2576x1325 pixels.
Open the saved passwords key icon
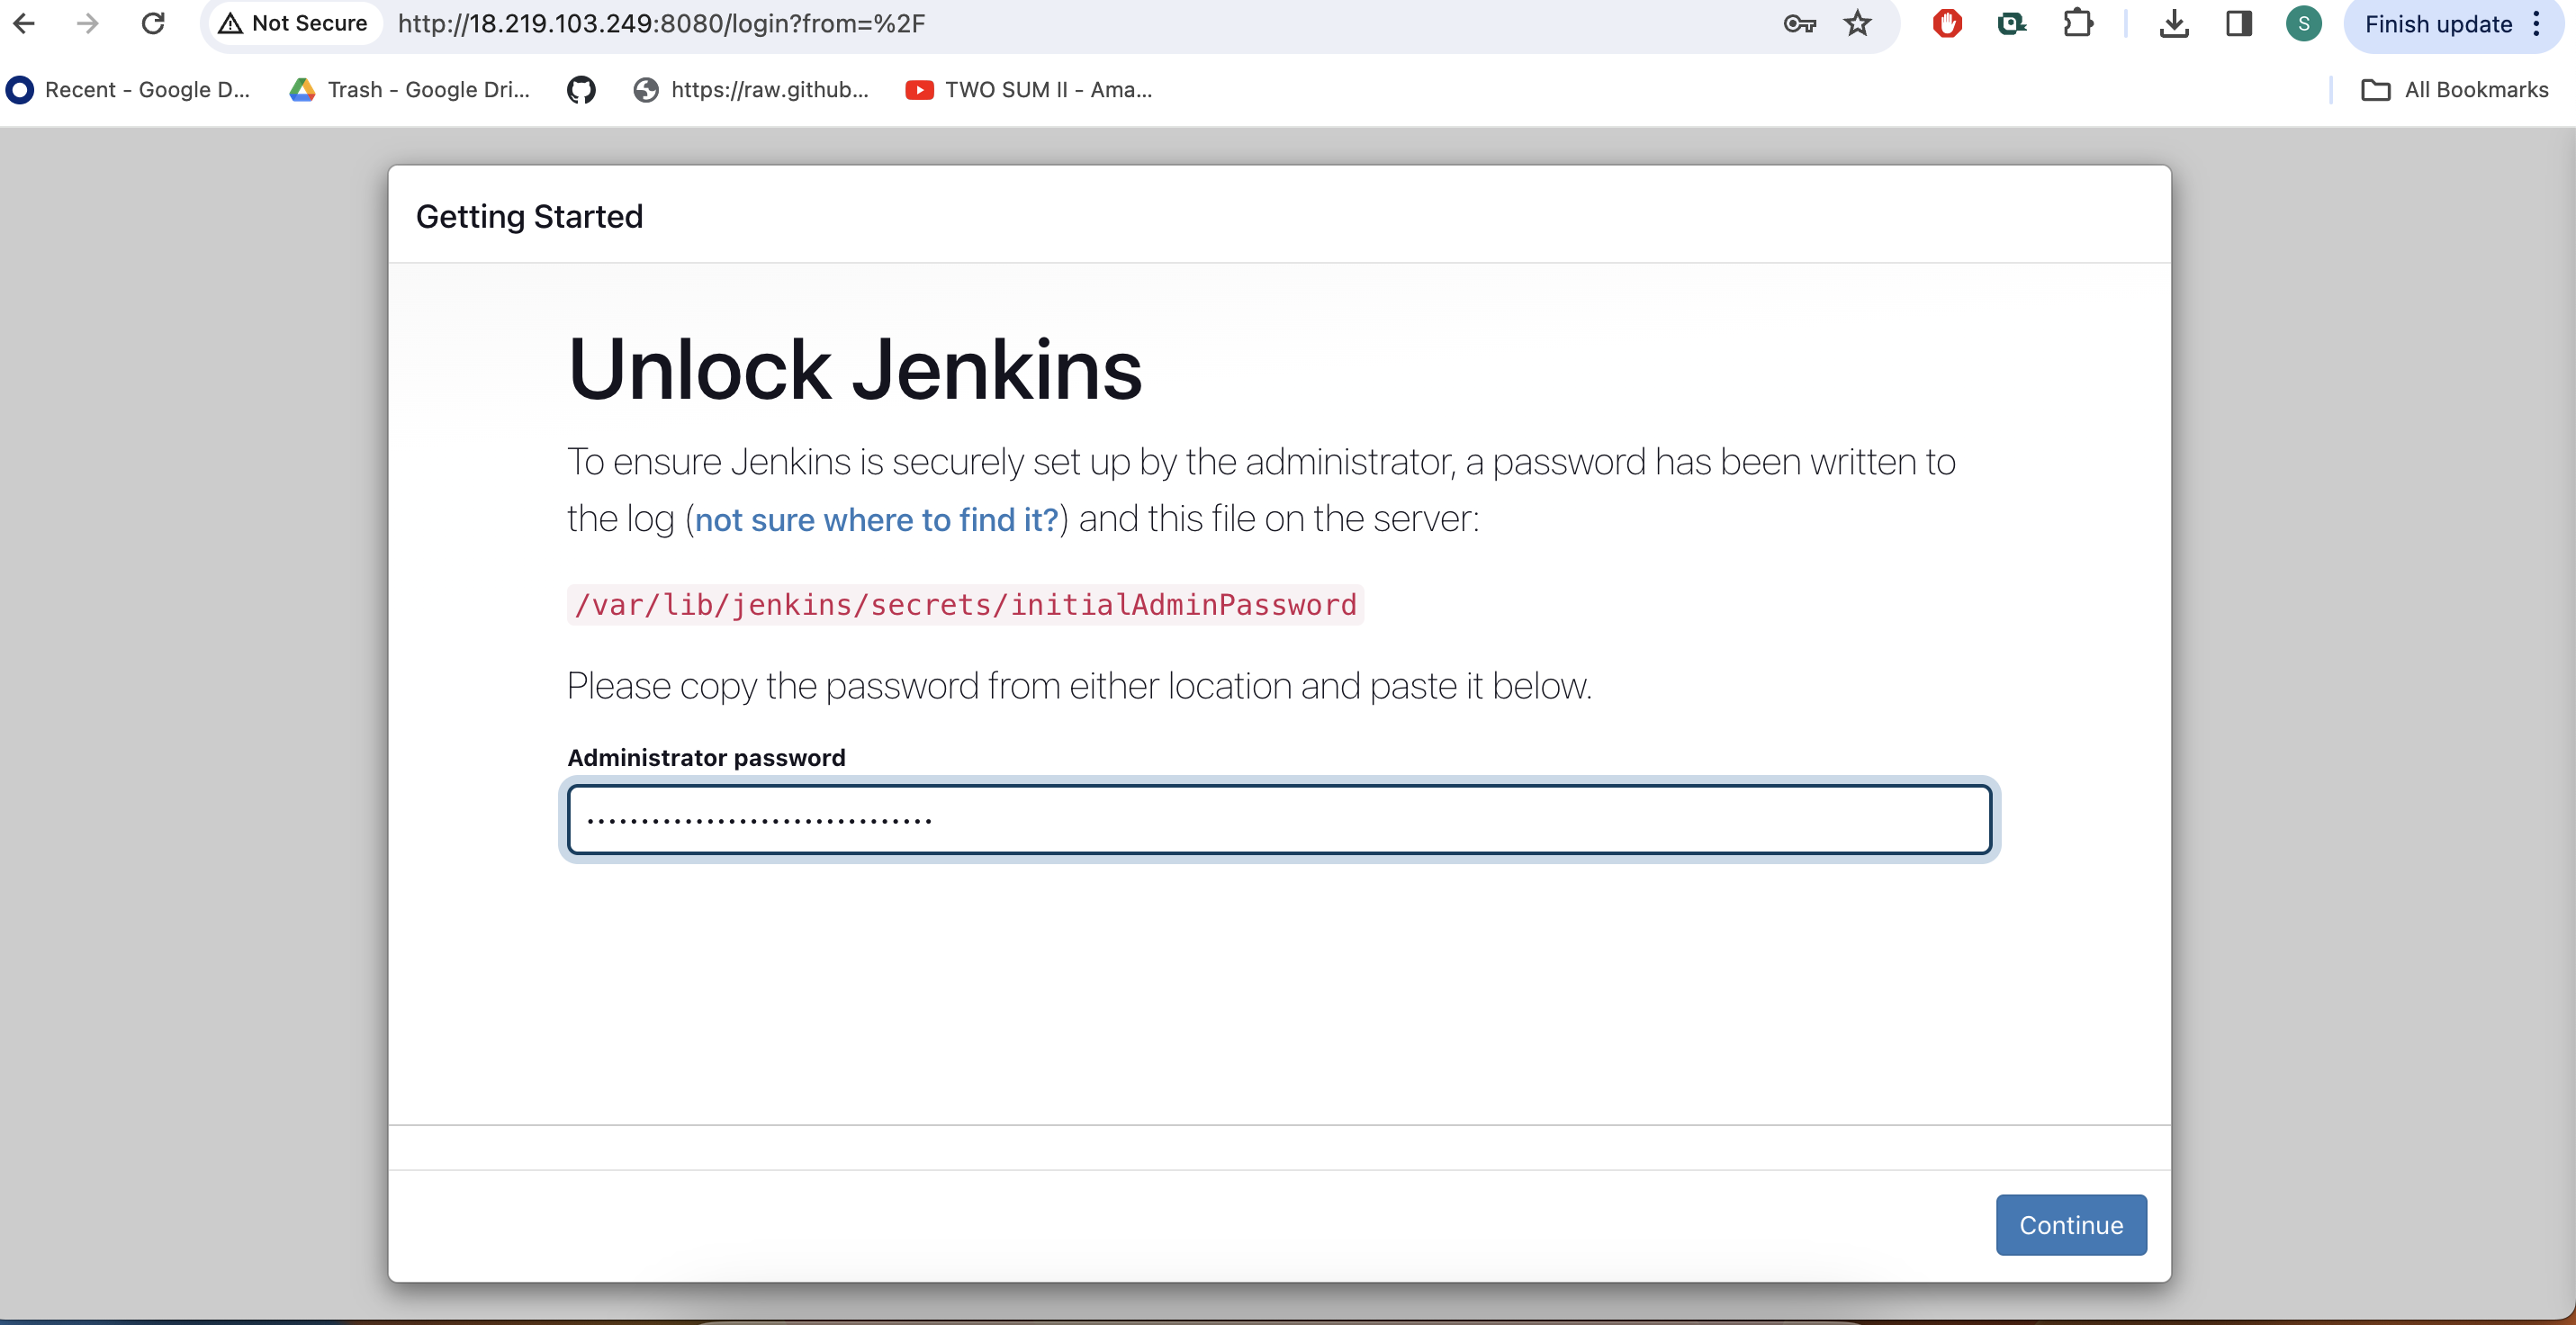pyautogui.click(x=1799, y=23)
